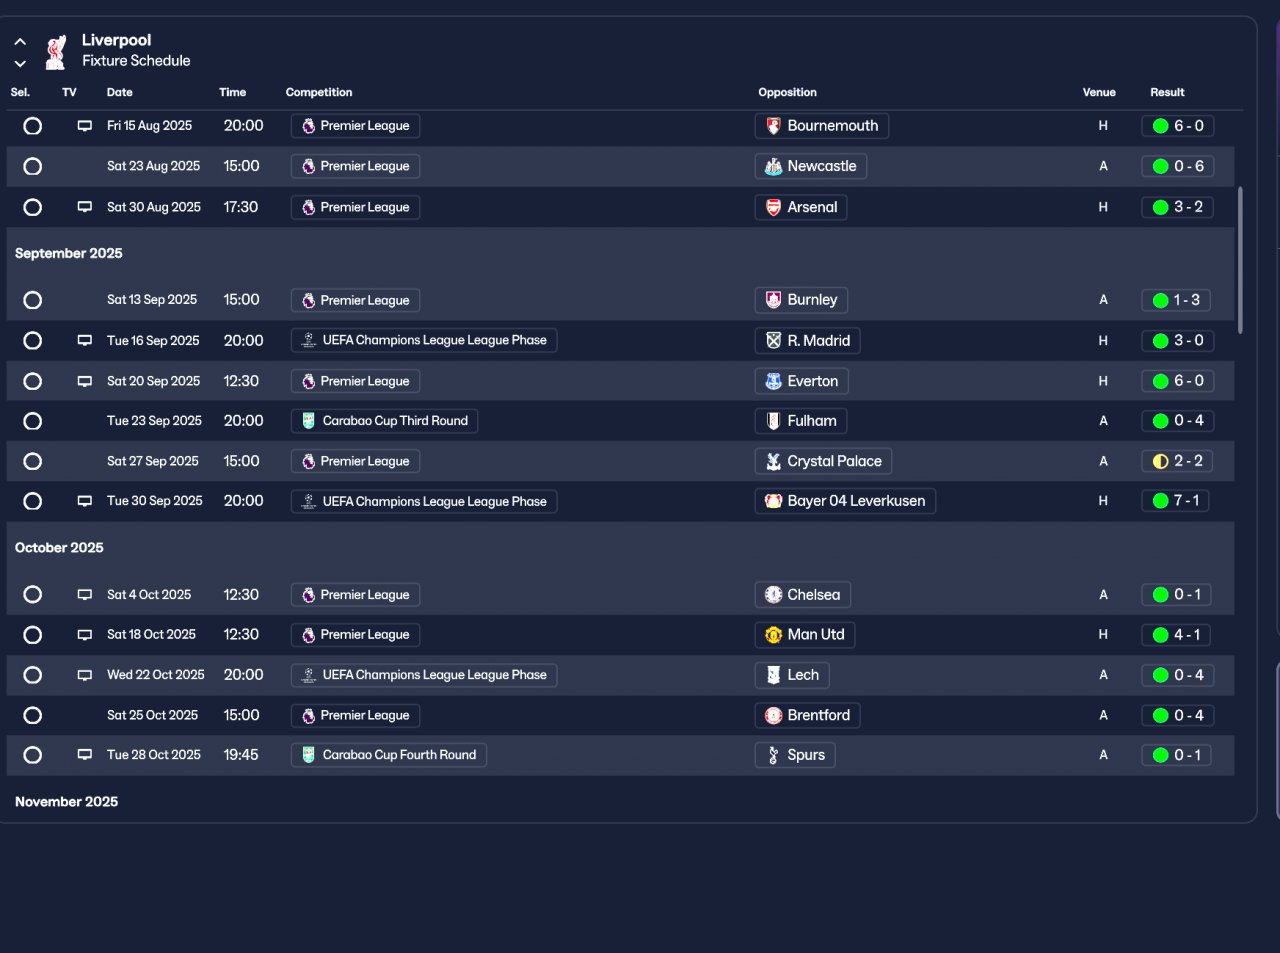The image size is (1280, 953).
Task: Click the Liverpool club crest
Action: coord(56,52)
